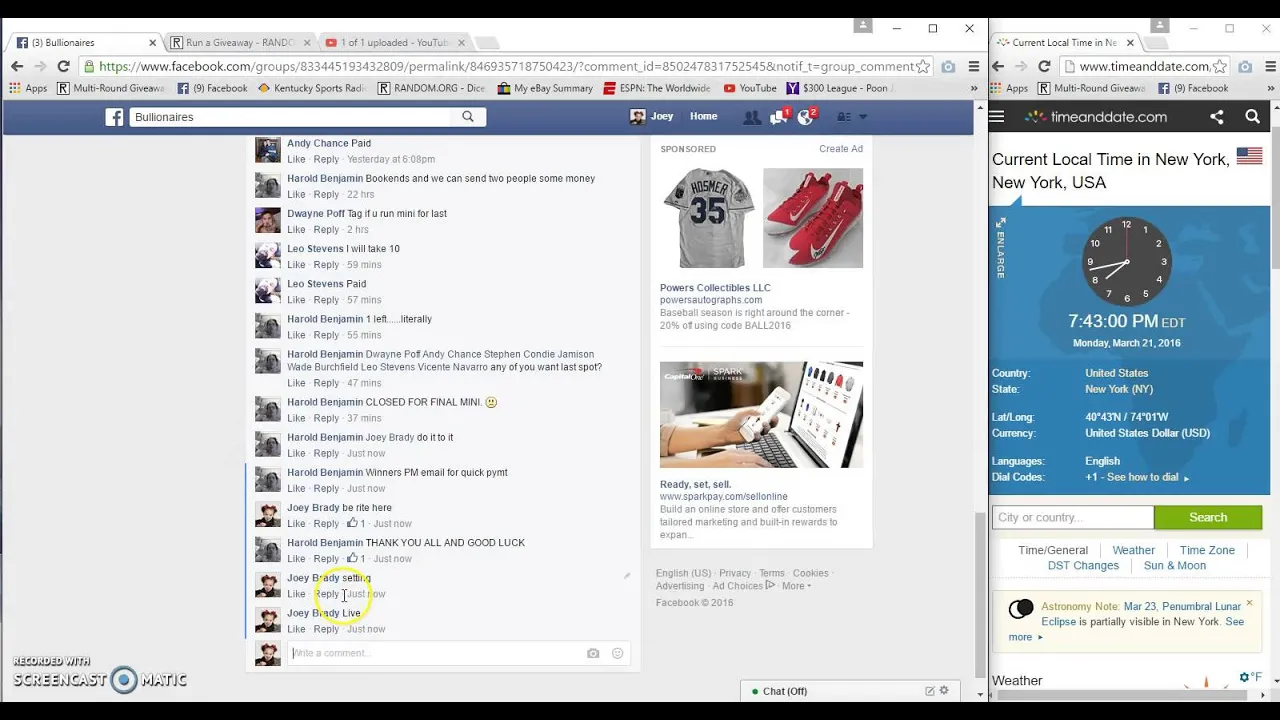Reload the timeanddate browser window
Screen dimensions: 1280x720
pos(1044,66)
